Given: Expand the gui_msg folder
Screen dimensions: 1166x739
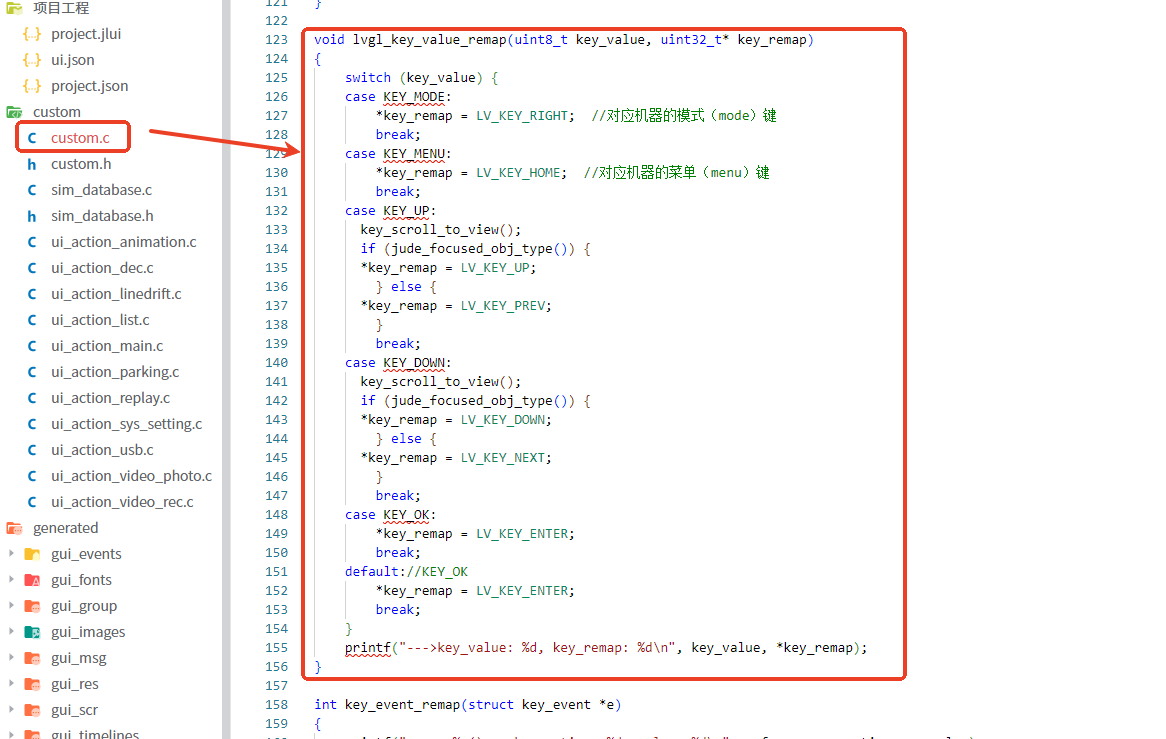Looking at the screenshot, I should [11, 657].
